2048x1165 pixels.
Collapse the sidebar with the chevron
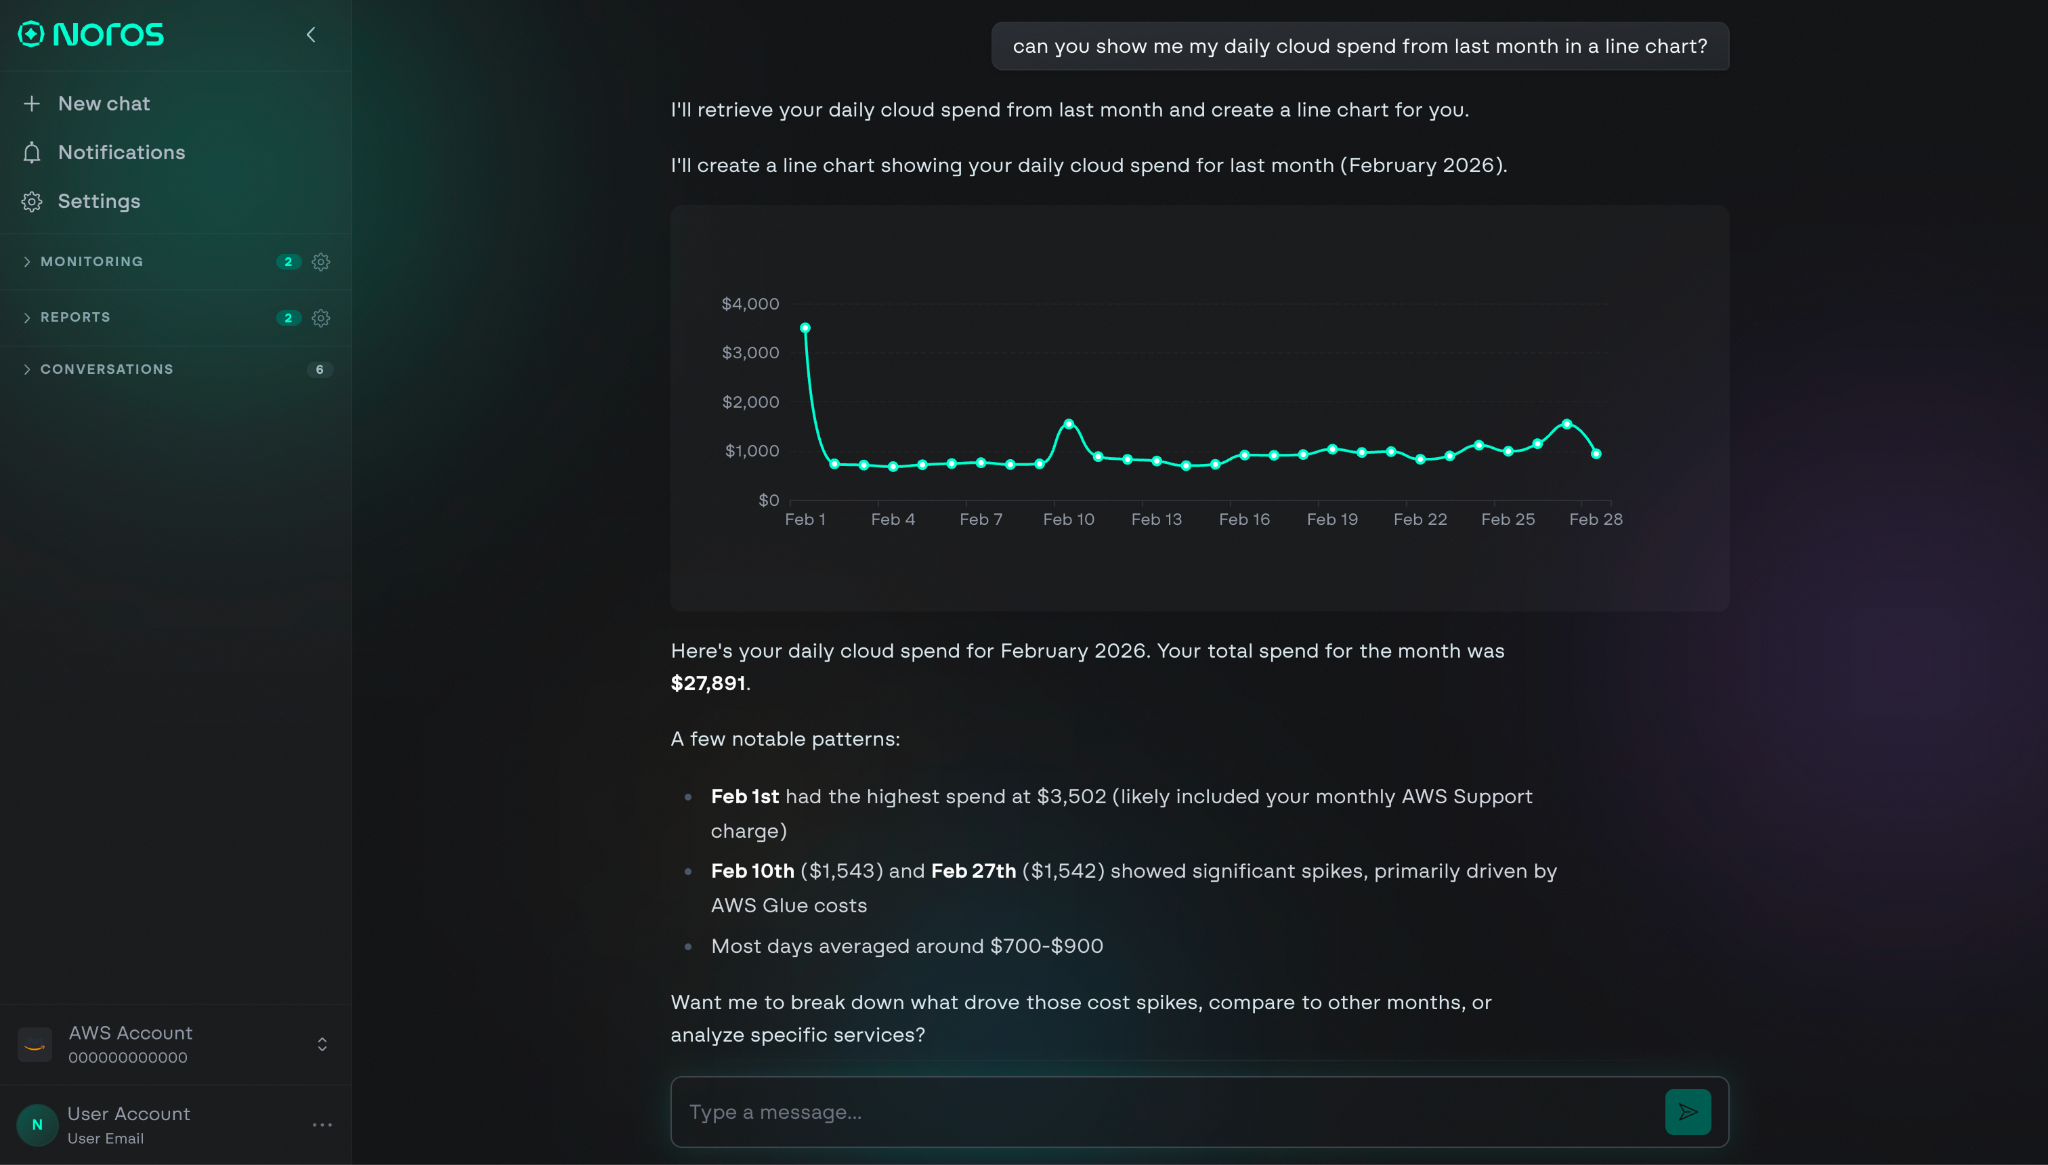(x=310, y=34)
